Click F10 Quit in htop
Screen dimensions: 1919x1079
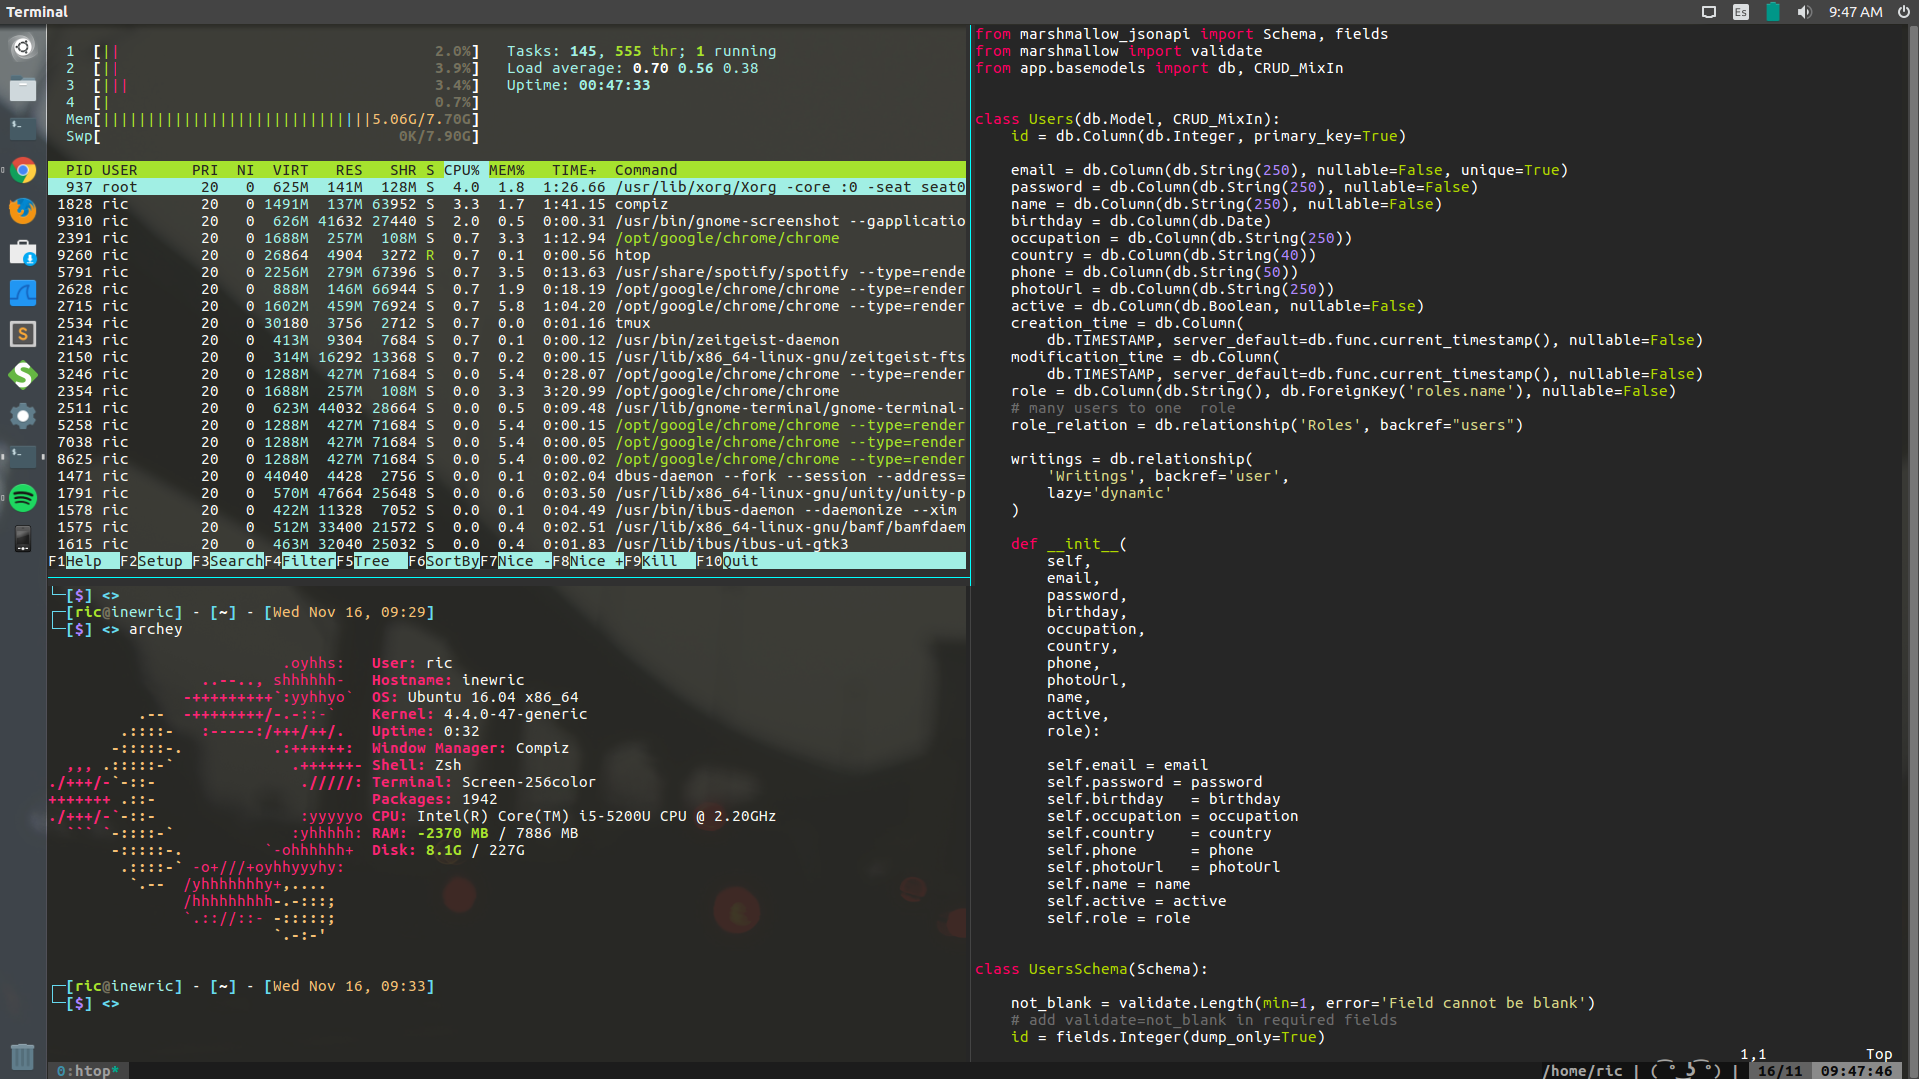tap(727, 561)
